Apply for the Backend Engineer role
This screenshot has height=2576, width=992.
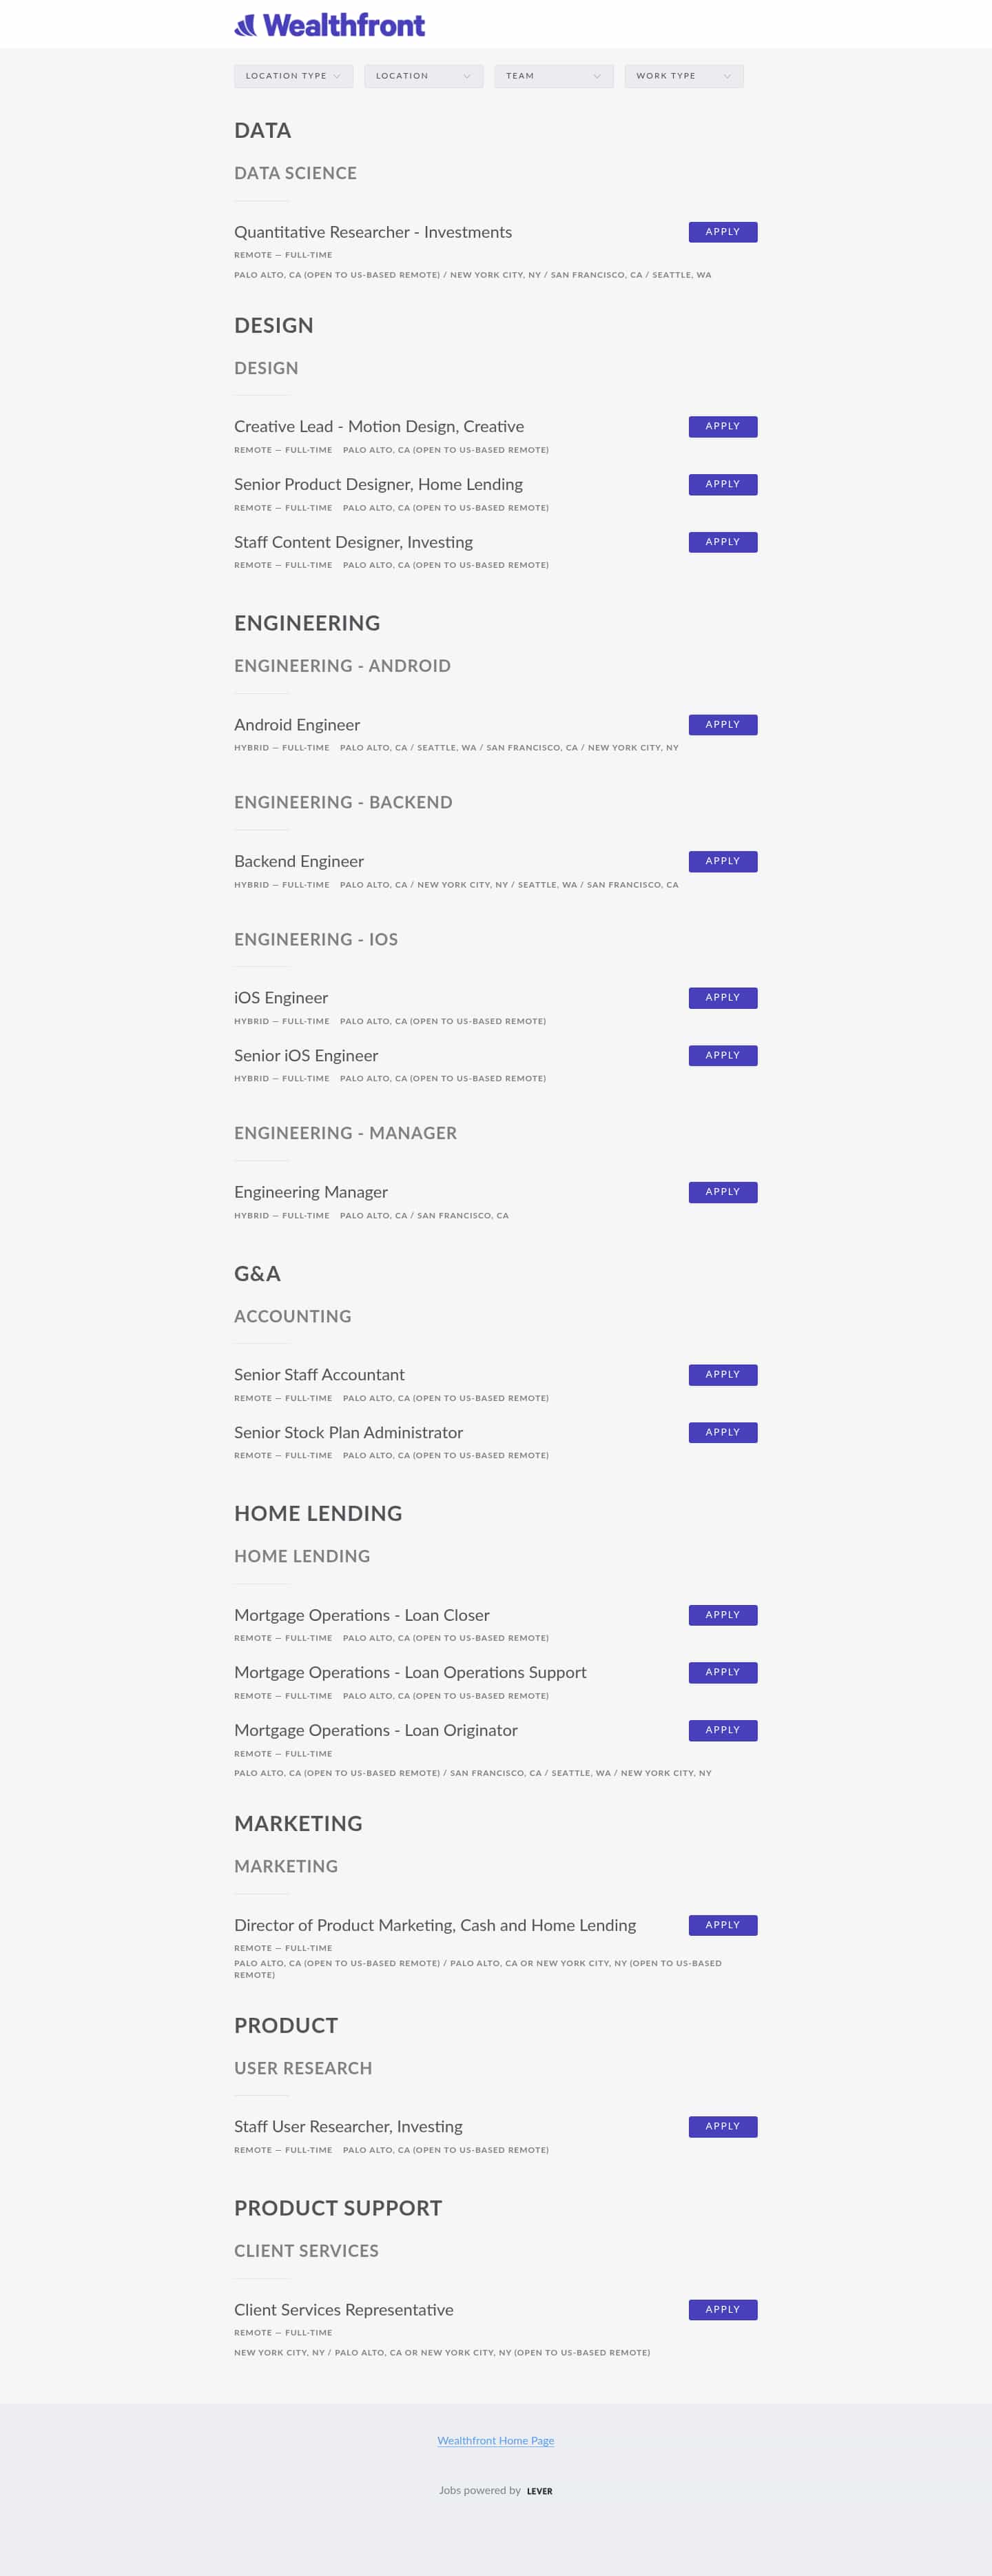pyautogui.click(x=722, y=861)
